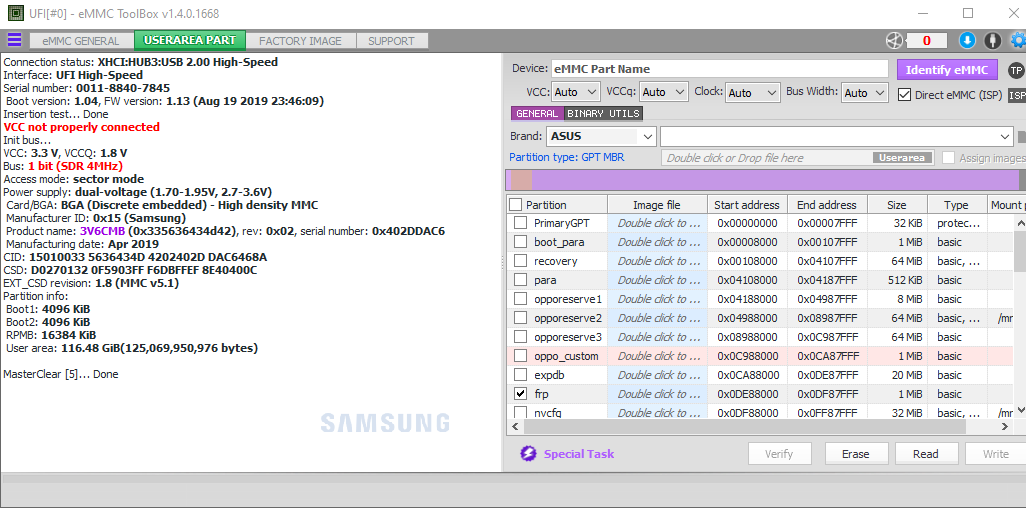
Task: Check the PrimaryGPT partition checkbox
Action: pyautogui.click(x=520, y=223)
